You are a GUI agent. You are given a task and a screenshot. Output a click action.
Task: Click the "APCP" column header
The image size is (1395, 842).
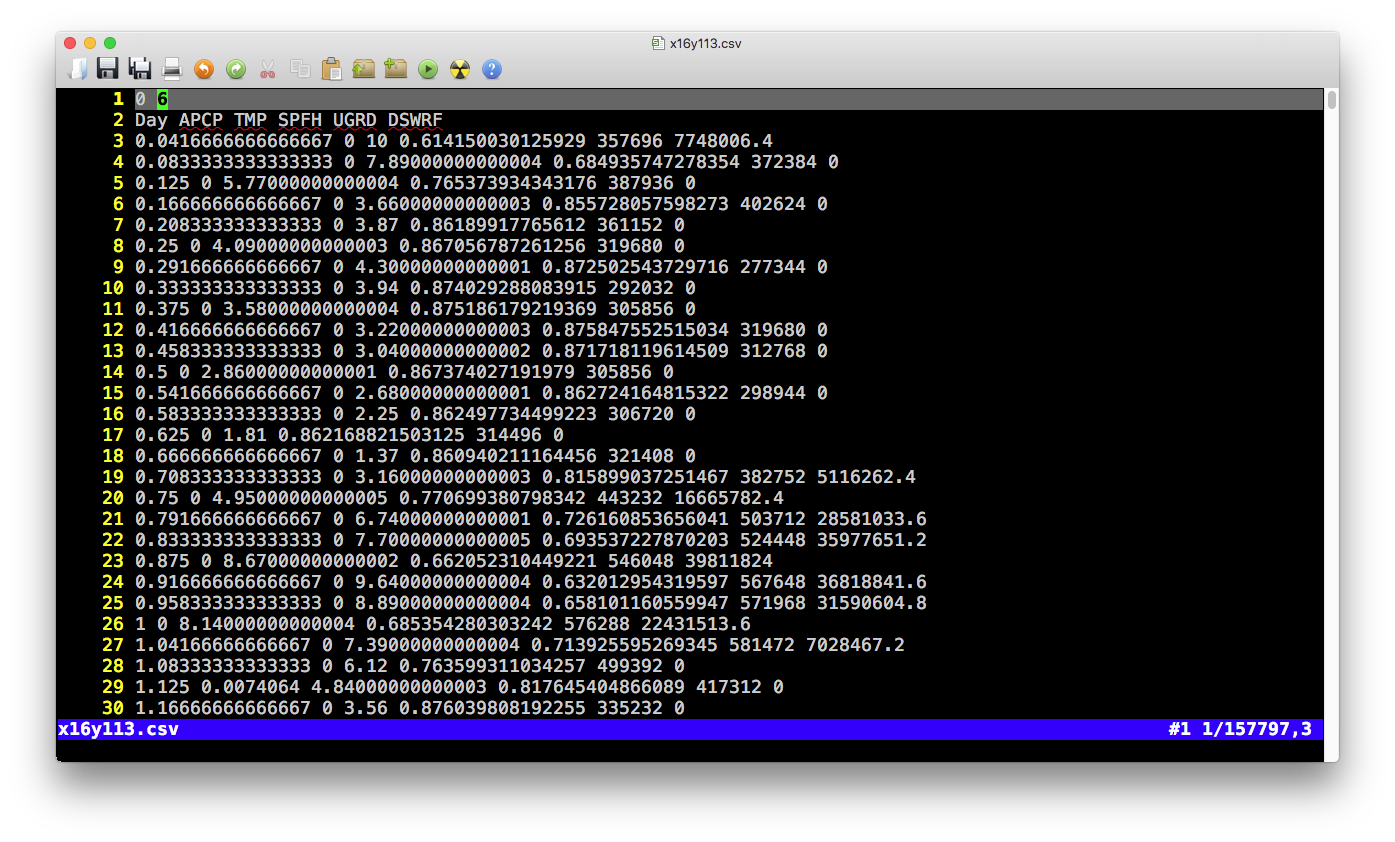[201, 120]
